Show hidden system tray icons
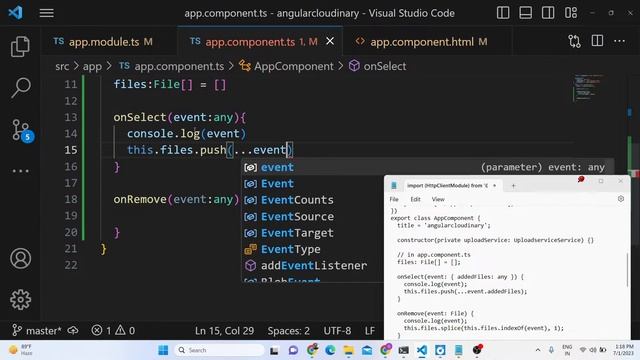The height and width of the screenshot is (360, 640). [538, 350]
